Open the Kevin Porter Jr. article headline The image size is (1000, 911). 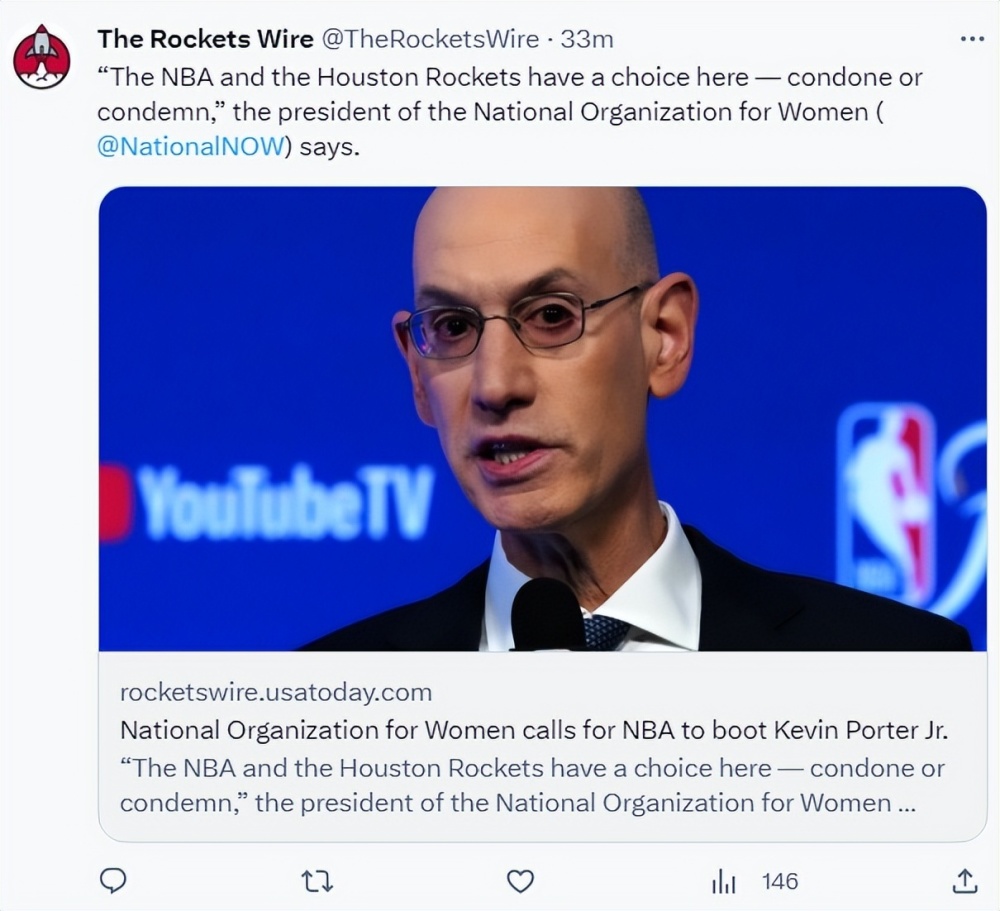(533, 730)
